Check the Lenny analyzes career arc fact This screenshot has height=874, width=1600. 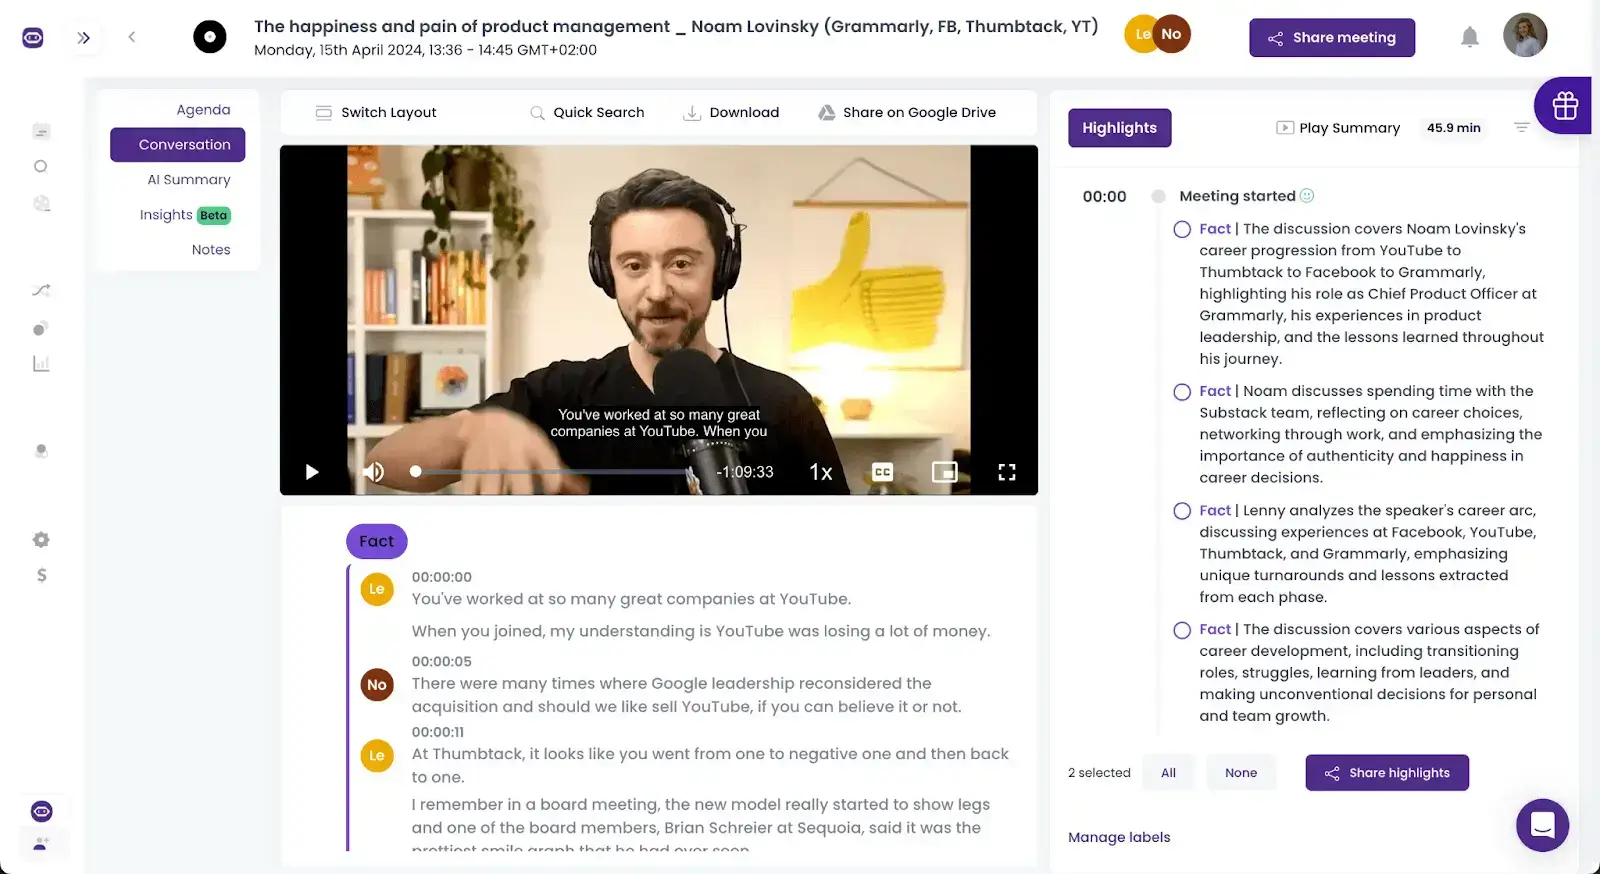1182,511
